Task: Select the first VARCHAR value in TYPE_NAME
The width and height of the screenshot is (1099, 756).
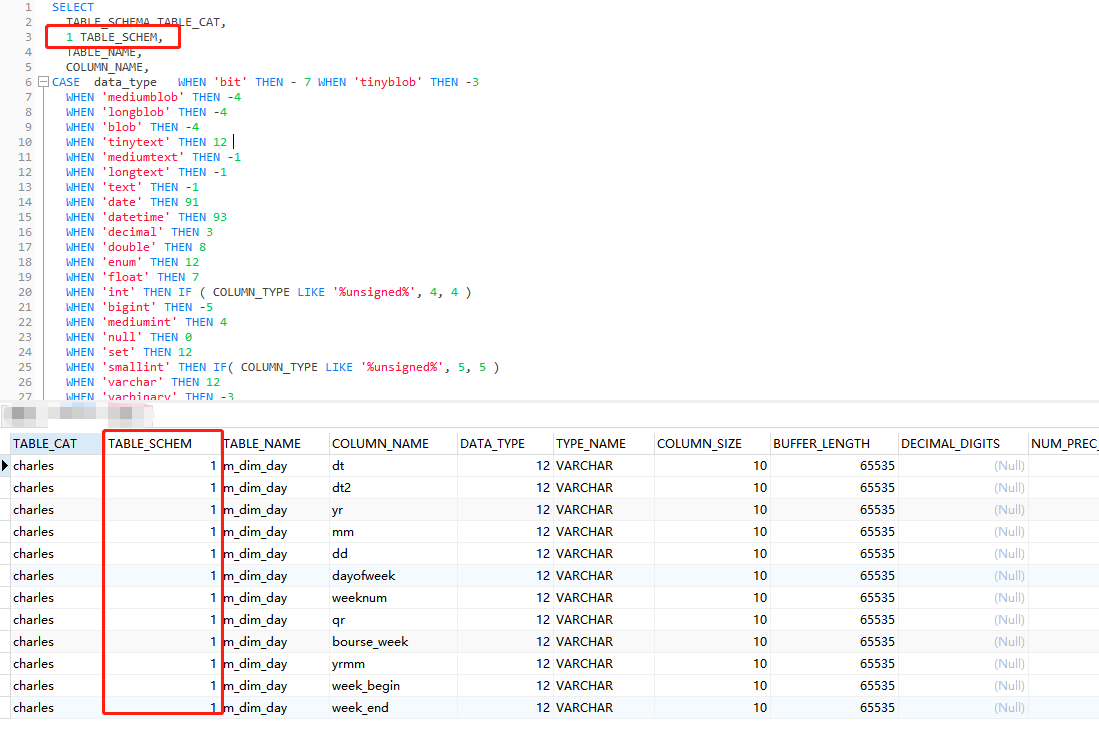Action: pos(587,465)
